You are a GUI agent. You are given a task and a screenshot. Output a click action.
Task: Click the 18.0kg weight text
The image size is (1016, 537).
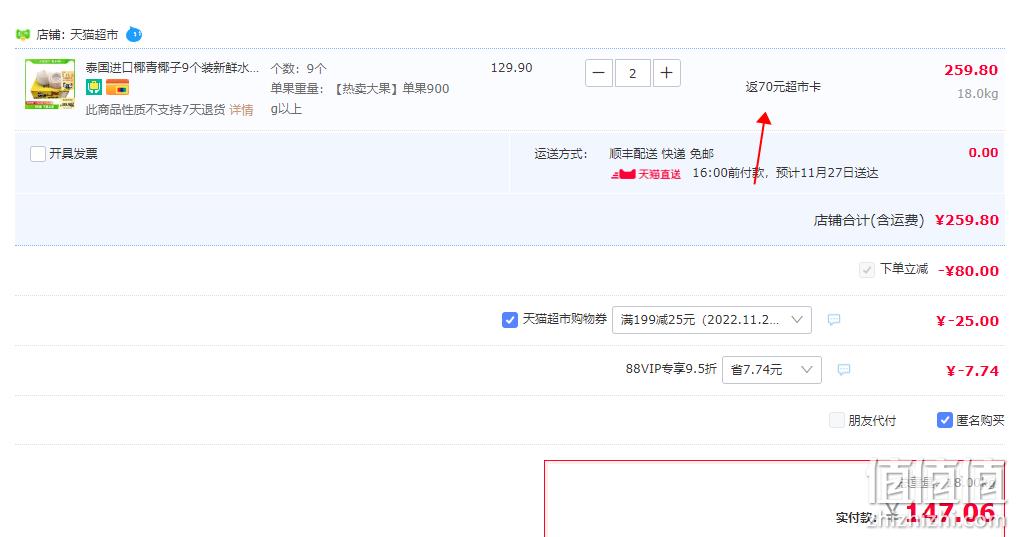(977, 94)
